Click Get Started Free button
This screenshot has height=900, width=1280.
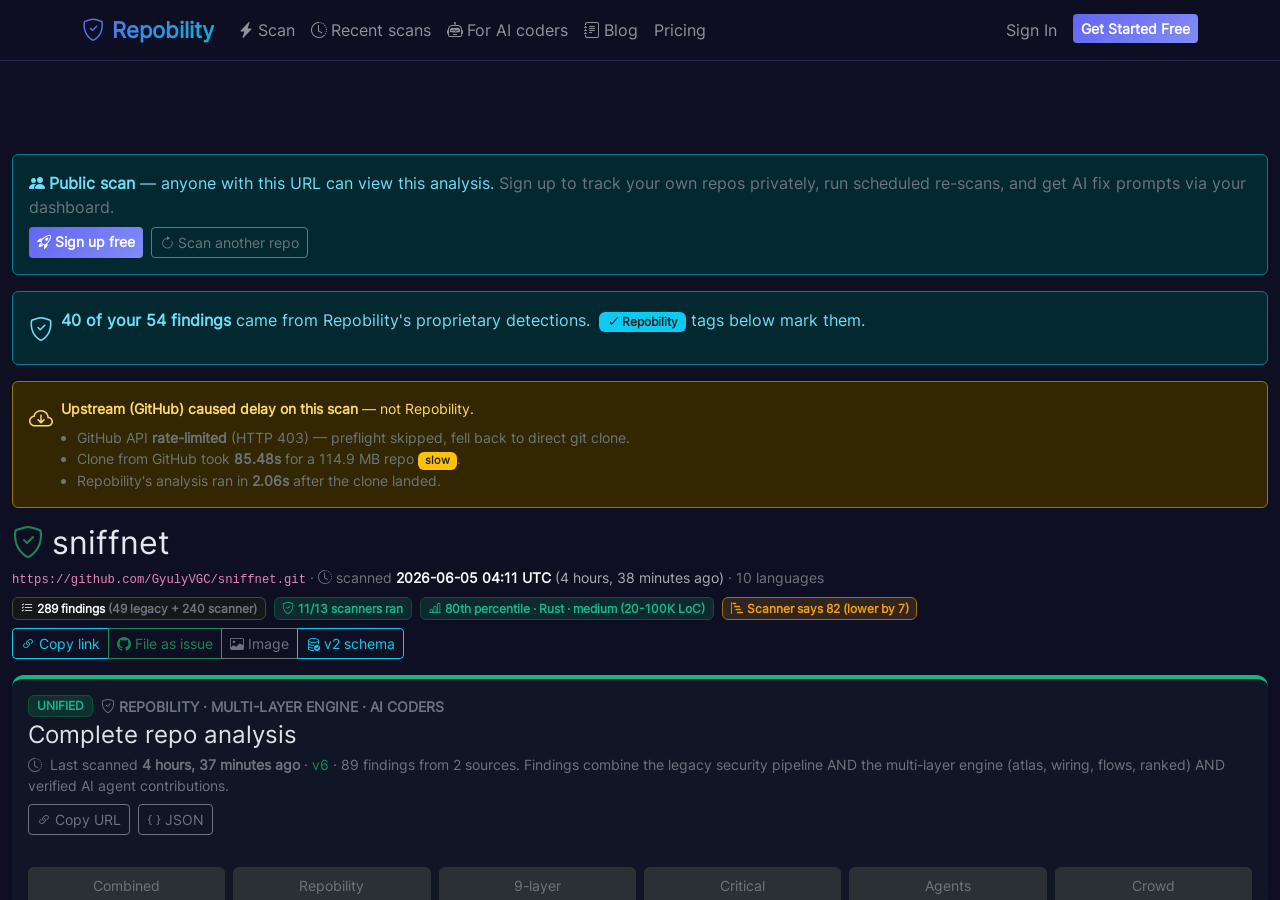point(1135,29)
